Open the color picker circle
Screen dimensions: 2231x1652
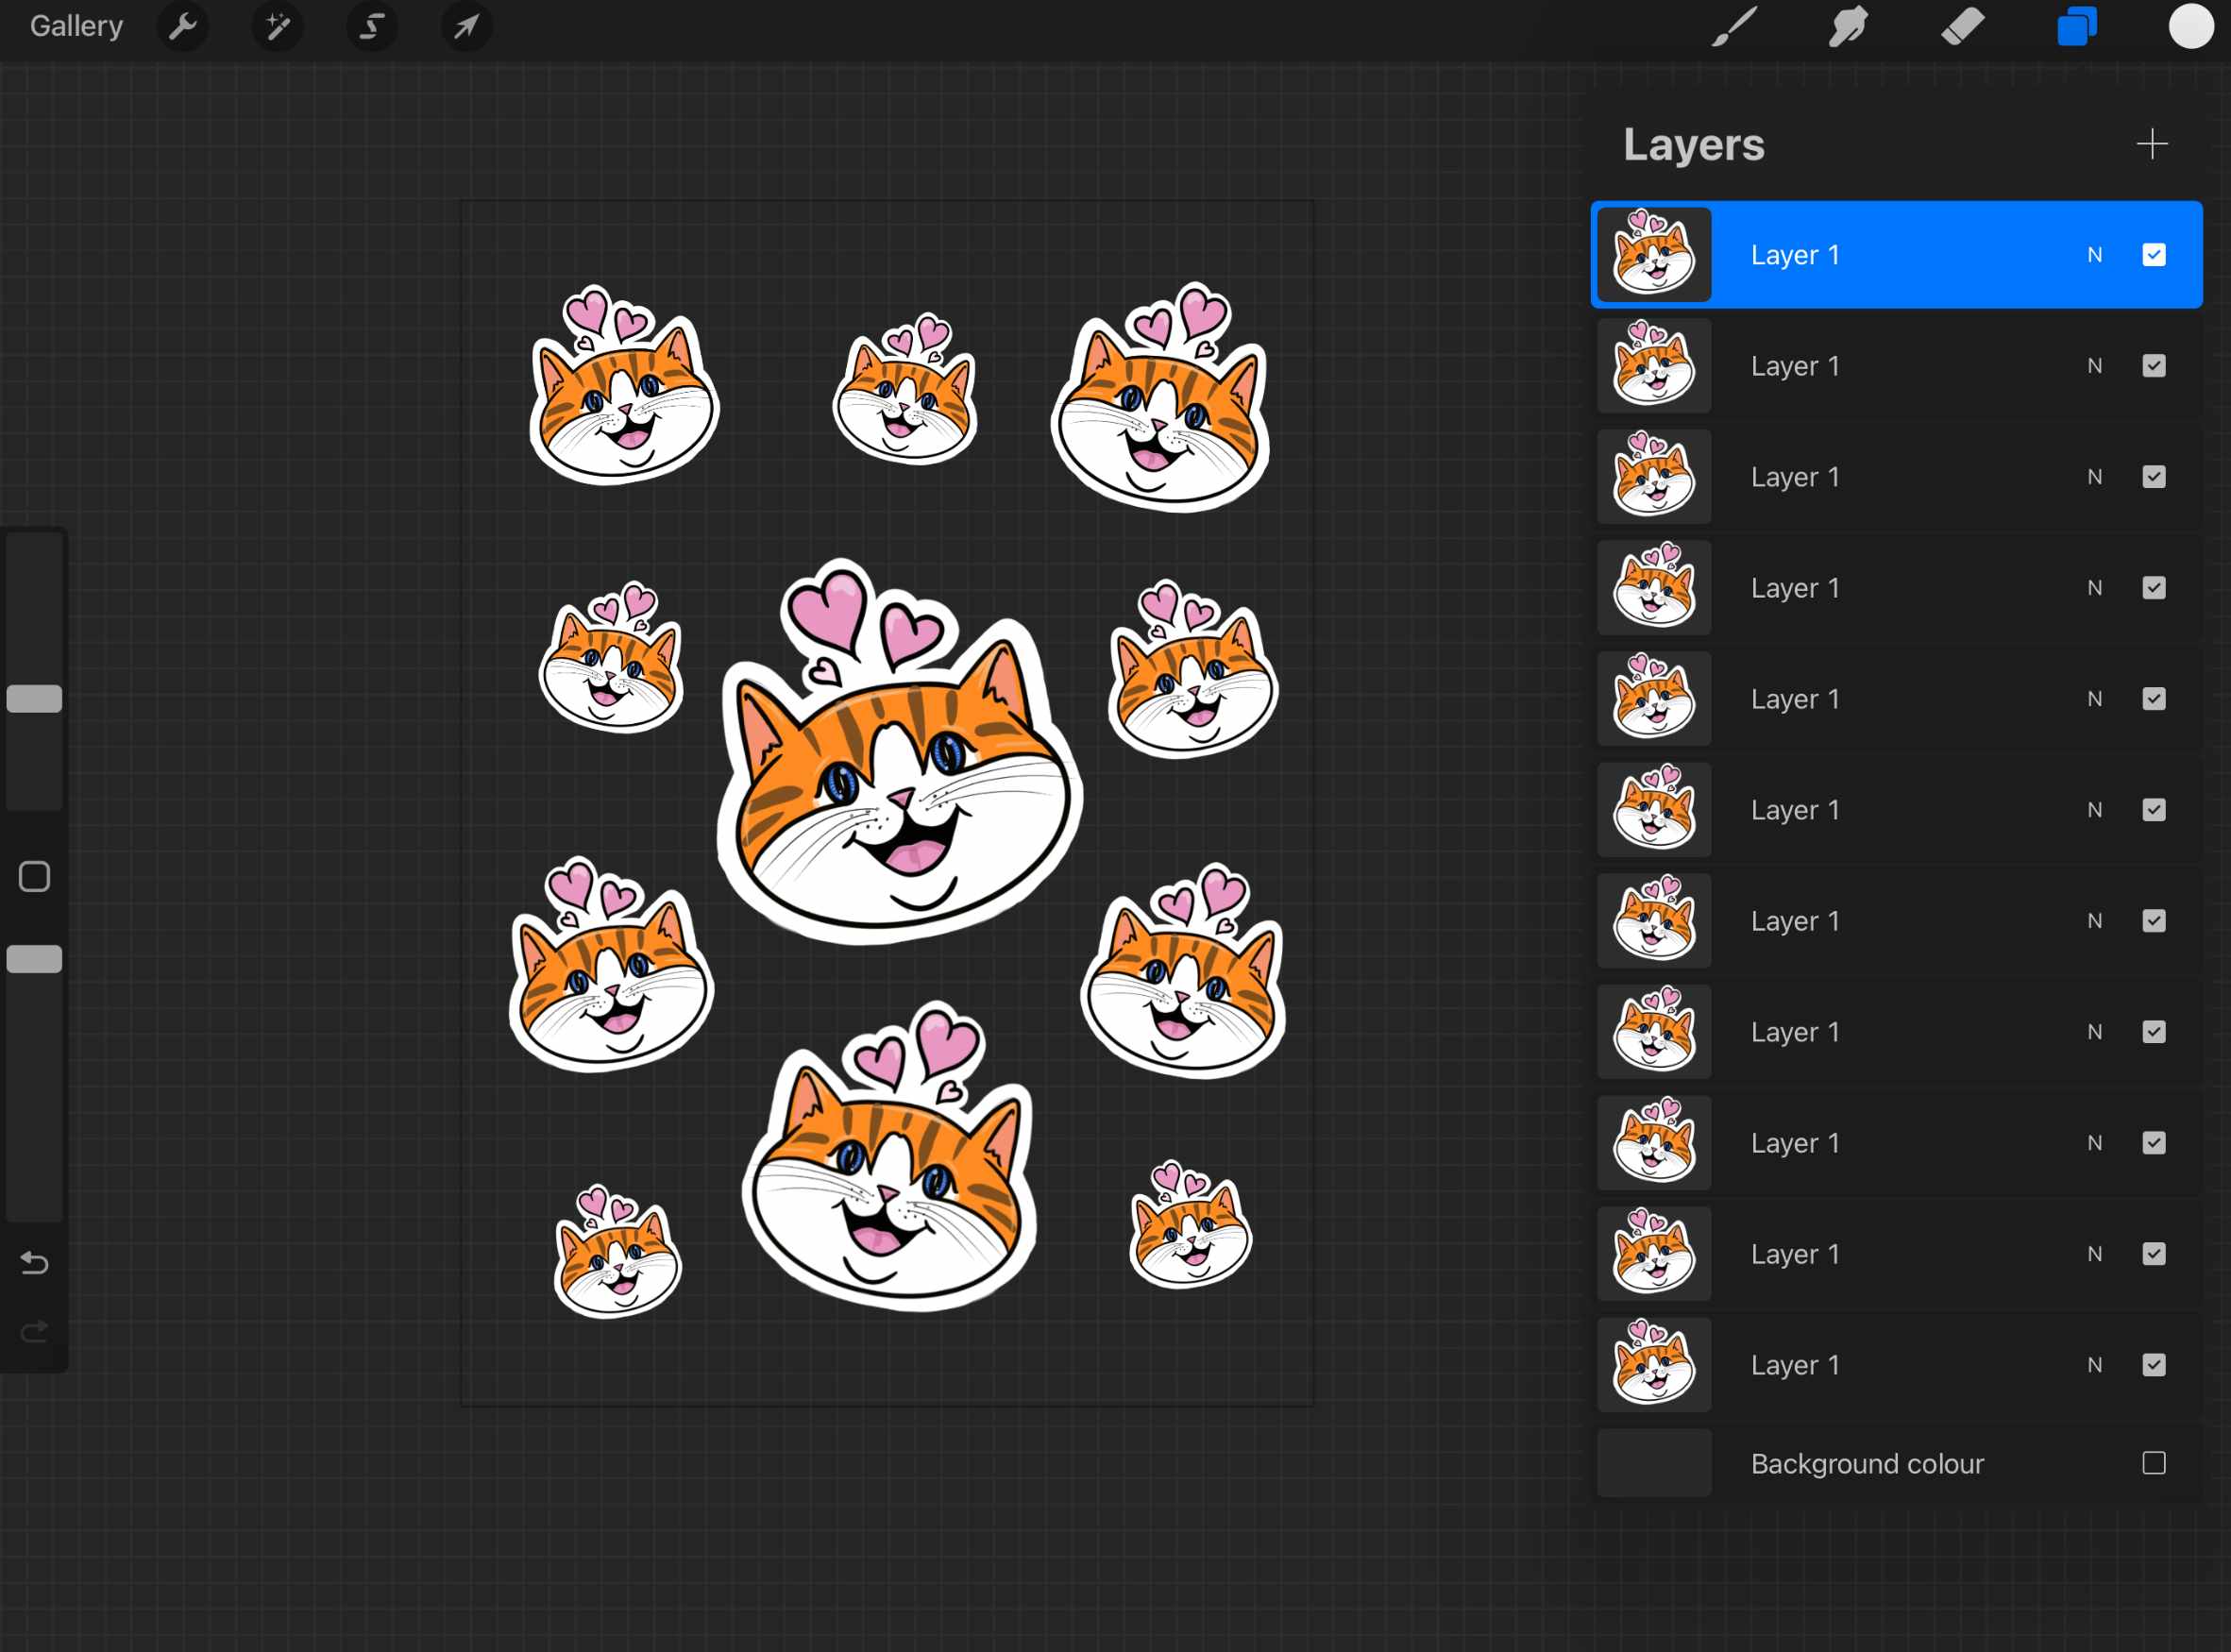2191,27
